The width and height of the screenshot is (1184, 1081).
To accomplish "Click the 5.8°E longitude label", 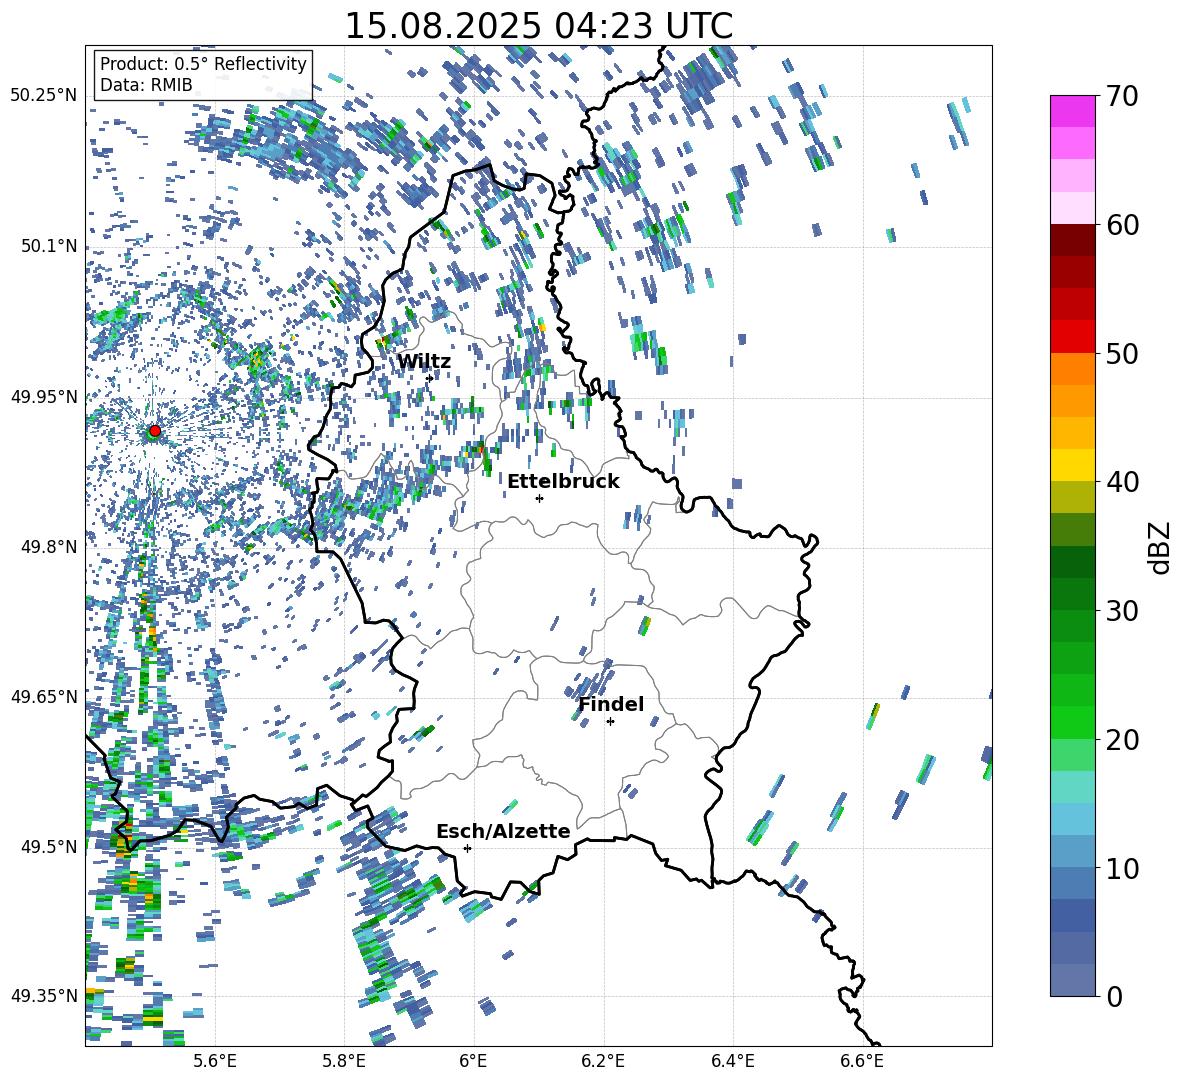I will (344, 1062).
